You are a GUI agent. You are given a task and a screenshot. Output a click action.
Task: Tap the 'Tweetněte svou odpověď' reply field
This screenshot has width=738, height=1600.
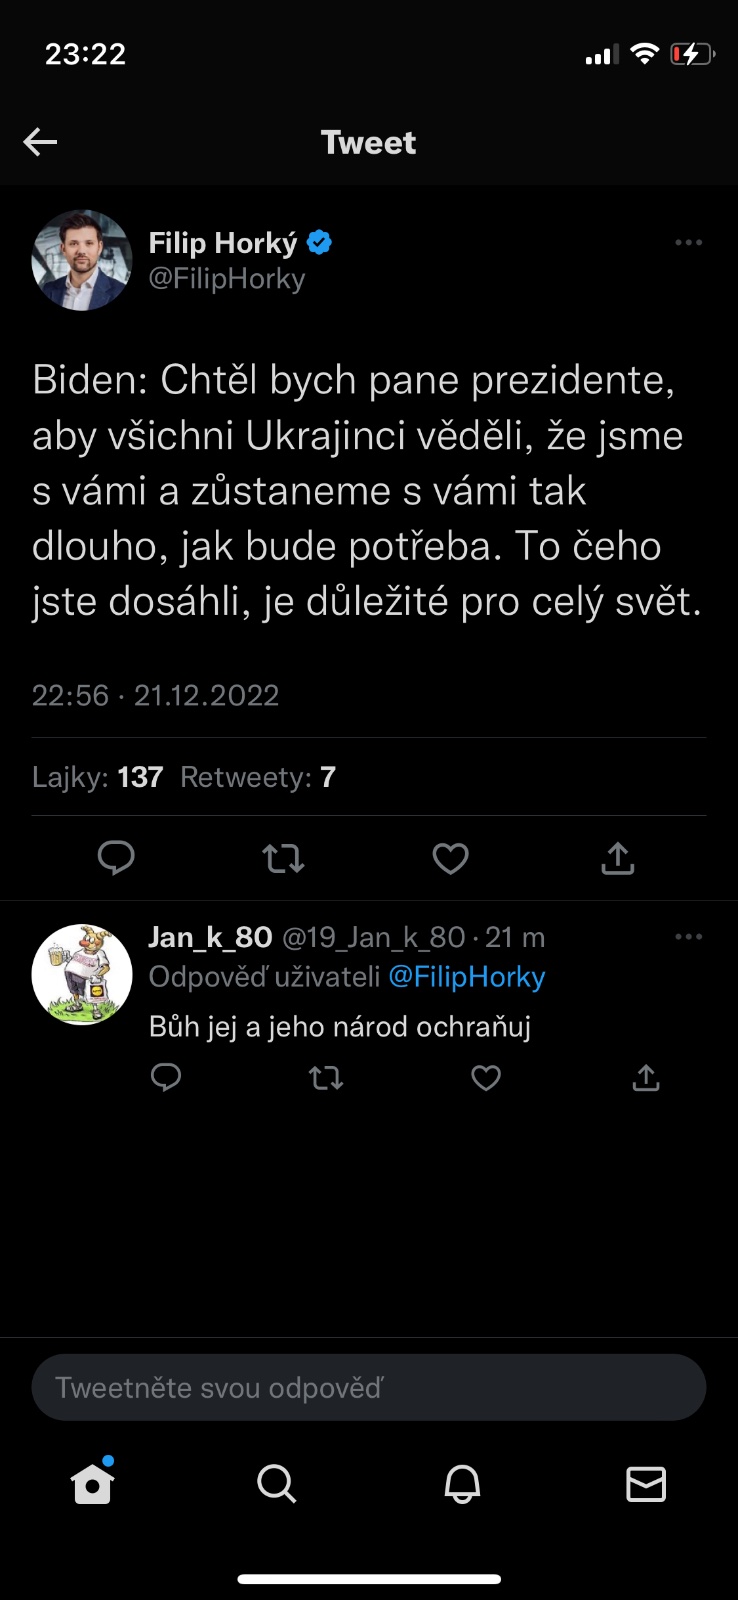coord(369,1388)
